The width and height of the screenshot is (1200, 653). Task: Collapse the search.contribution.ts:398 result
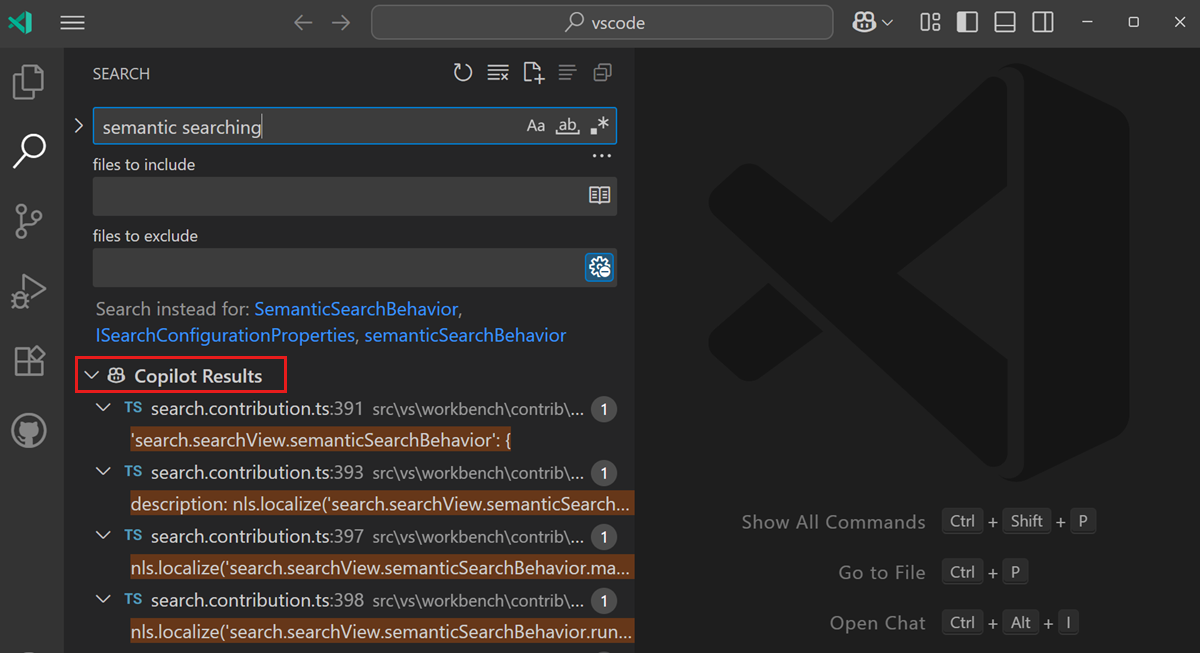[103, 600]
